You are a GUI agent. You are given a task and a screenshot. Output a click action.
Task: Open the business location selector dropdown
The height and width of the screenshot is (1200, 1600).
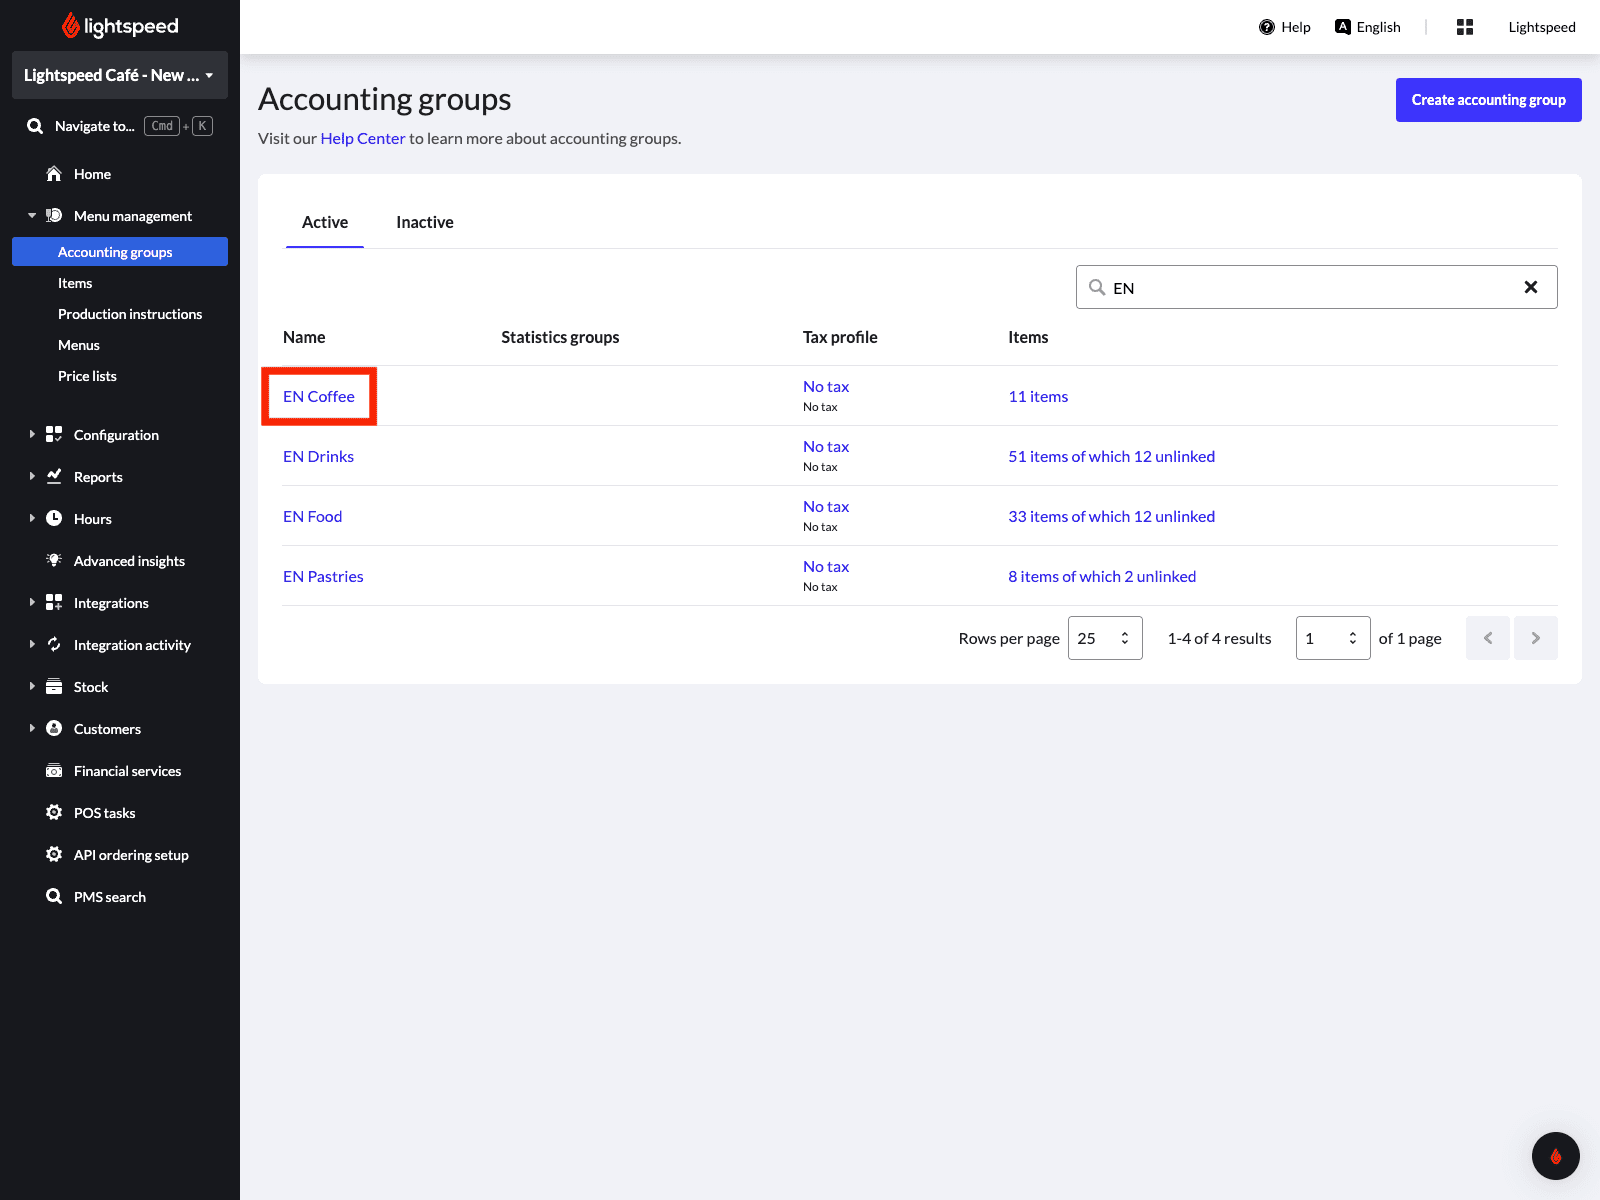(x=120, y=75)
